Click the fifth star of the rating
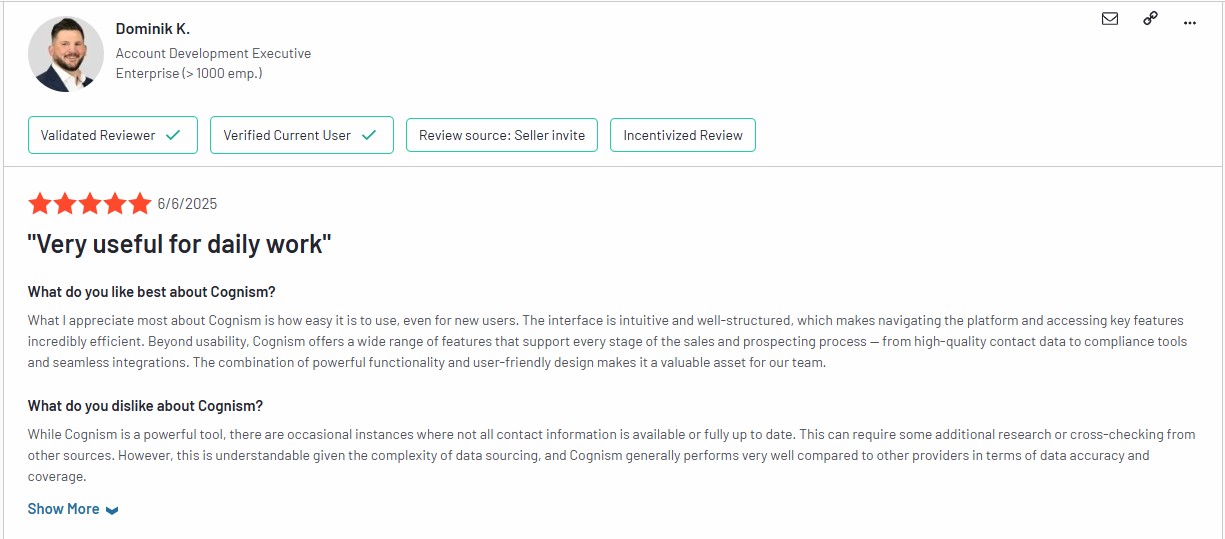The width and height of the screenshot is (1225, 539). [x=140, y=204]
